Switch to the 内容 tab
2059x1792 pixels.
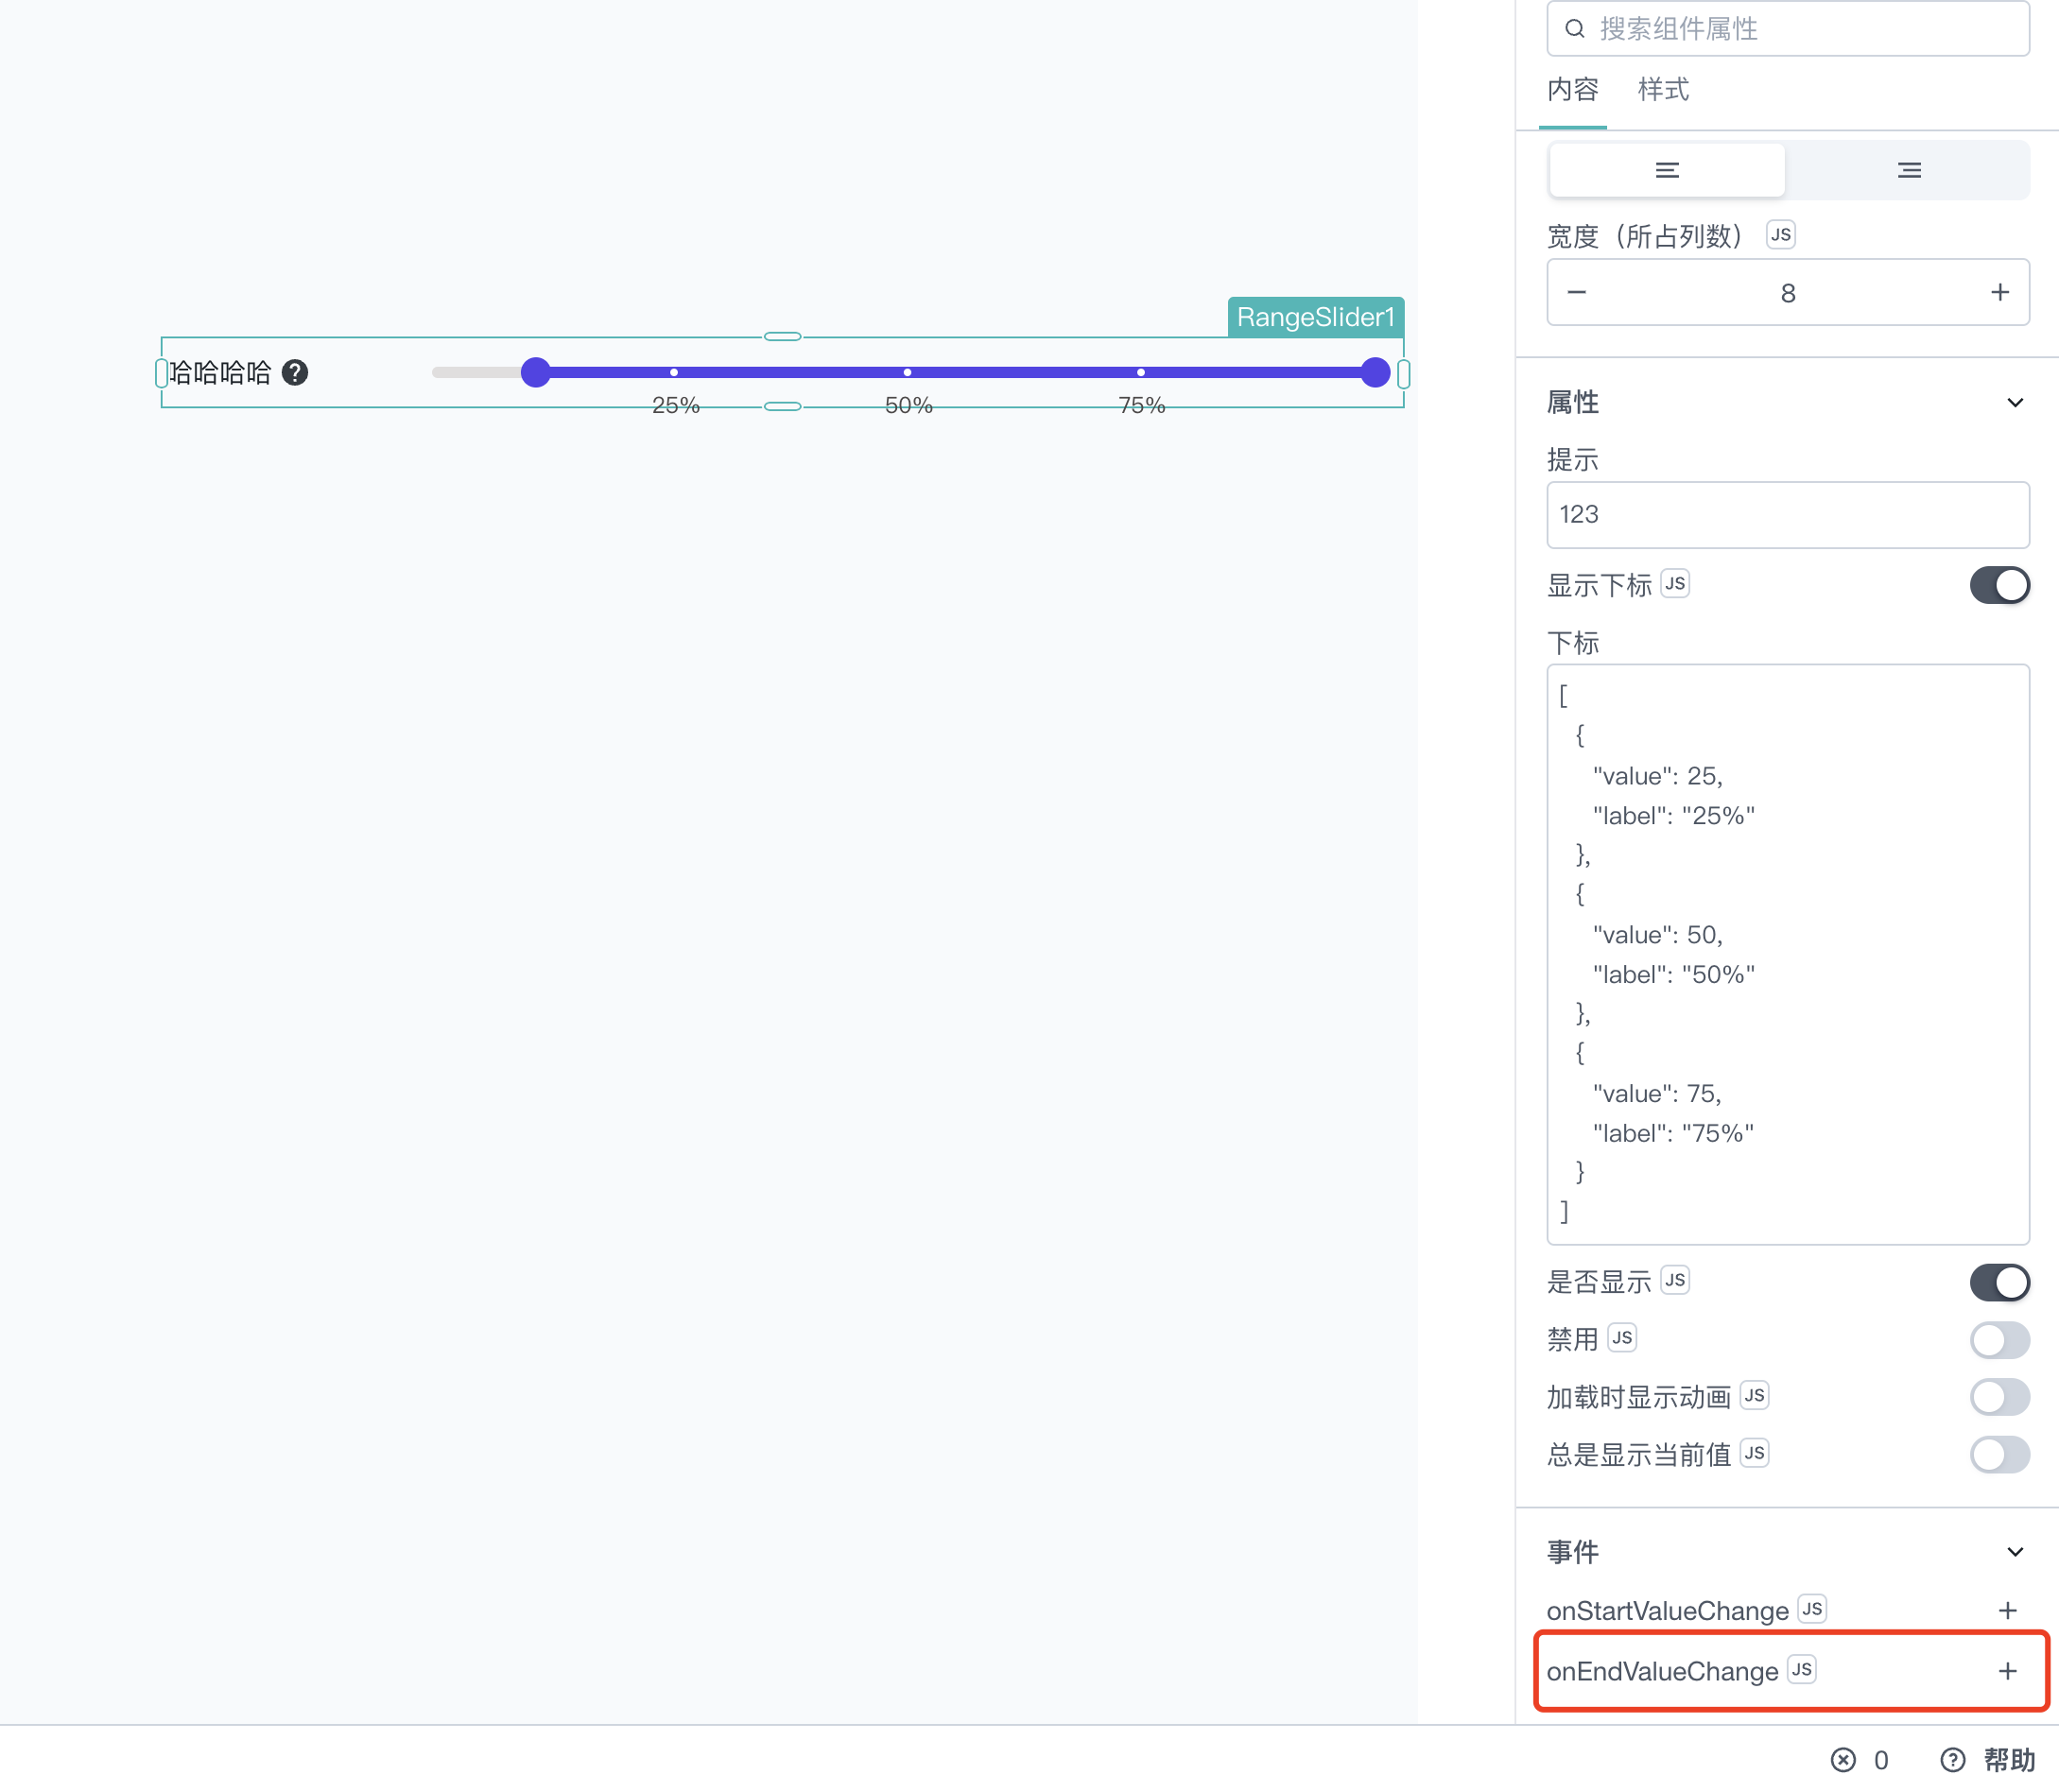coord(1573,90)
